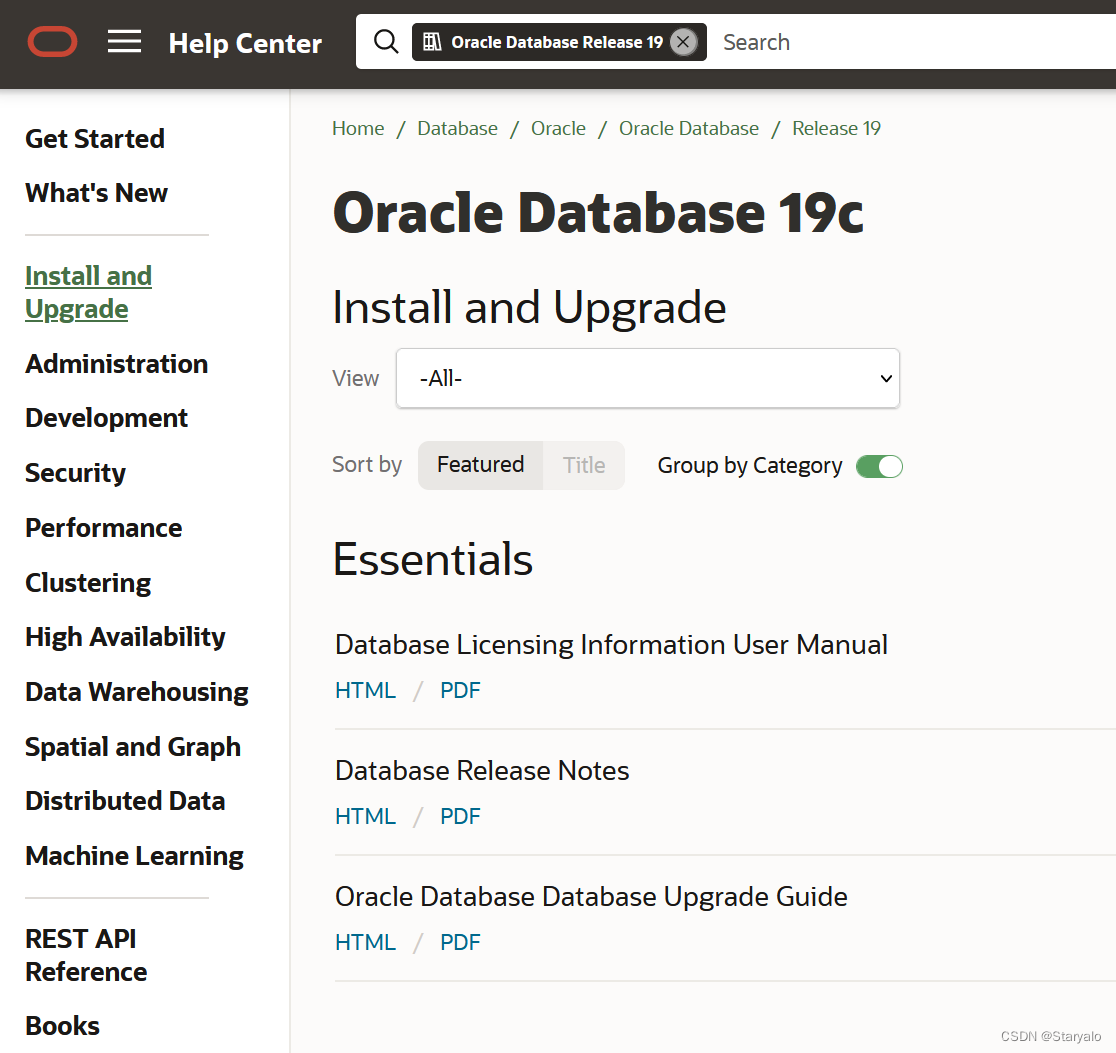Toggle Group by Category switch
The width and height of the screenshot is (1116, 1053).
(x=879, y=466)
